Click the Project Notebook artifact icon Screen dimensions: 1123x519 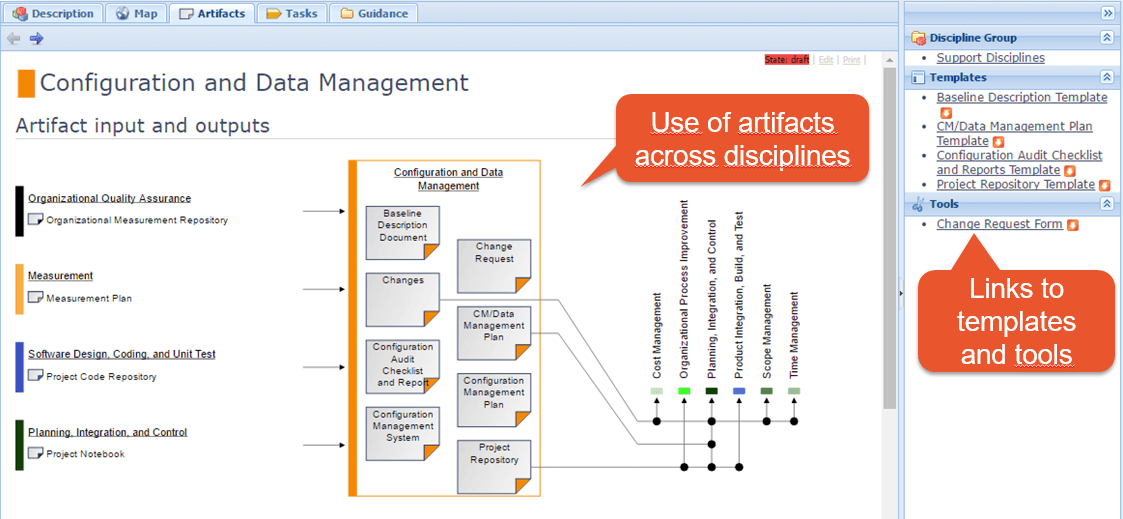click(35, 452)
